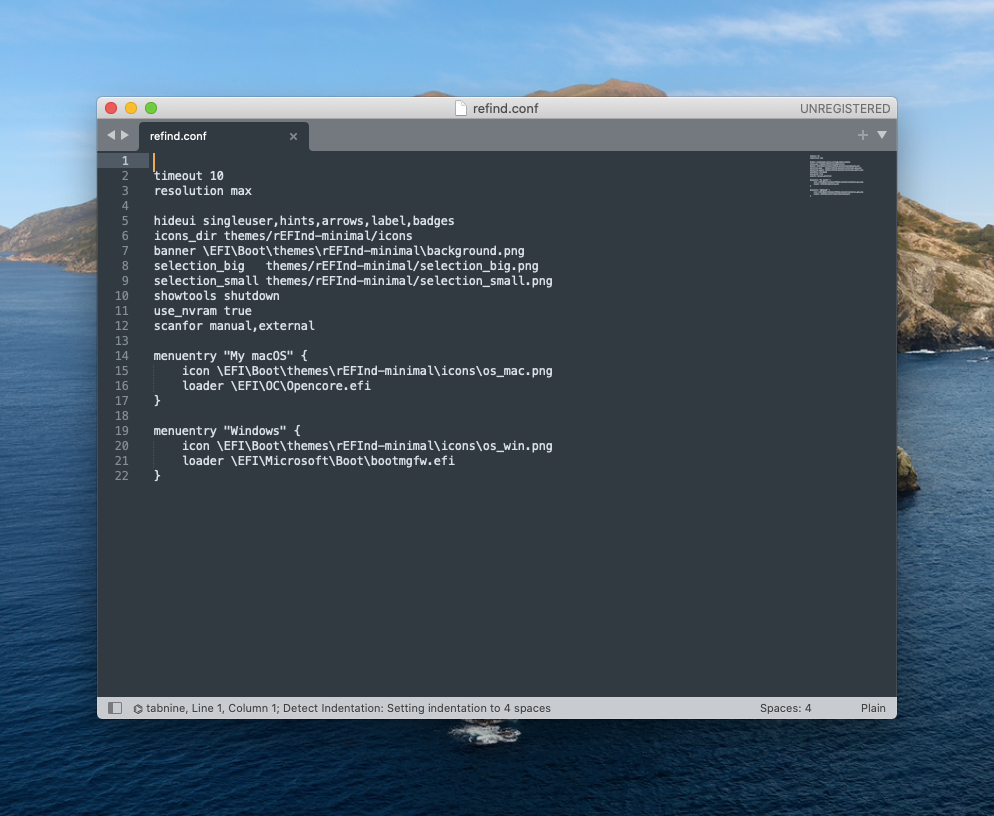Open the tab list dropdown triangle
Viewport: 994px width, 816px height.
coord(882,135)
